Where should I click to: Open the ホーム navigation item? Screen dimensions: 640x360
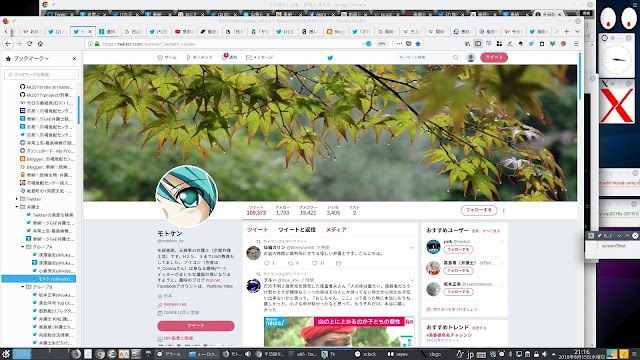pyautogui.click(x=167, y=58)
